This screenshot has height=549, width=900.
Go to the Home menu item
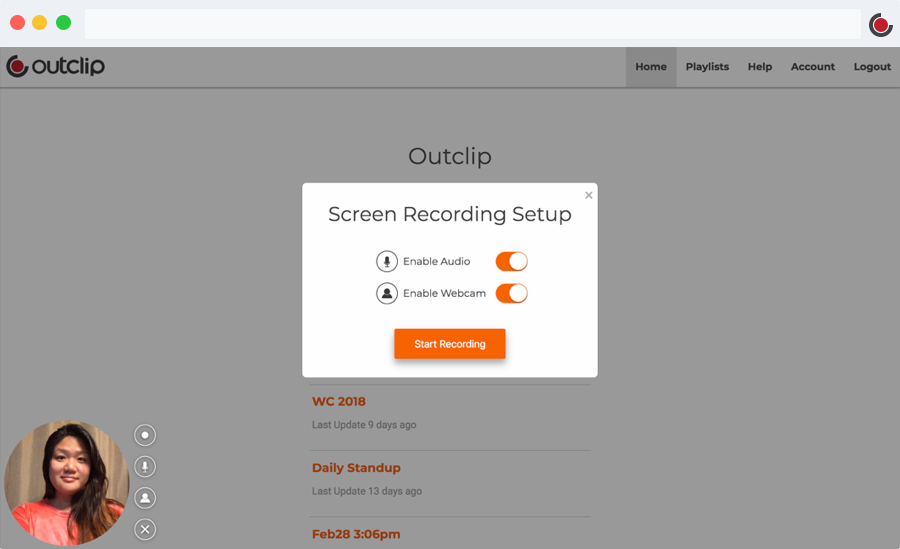(651, 67)
